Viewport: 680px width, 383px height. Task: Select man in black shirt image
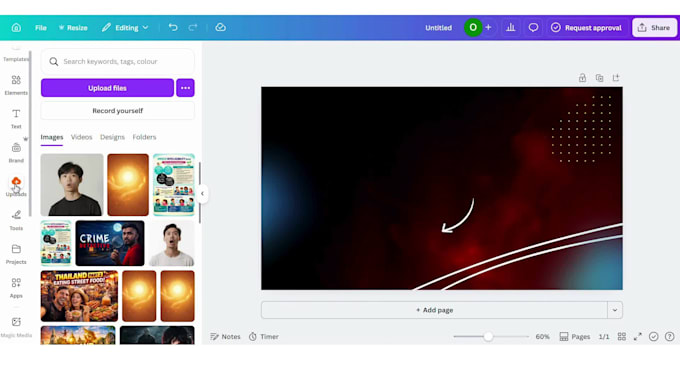[x=72, y=185]
